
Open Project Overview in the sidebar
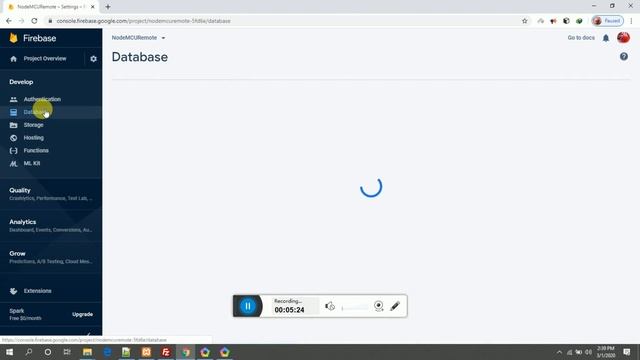tap(44, 59)
